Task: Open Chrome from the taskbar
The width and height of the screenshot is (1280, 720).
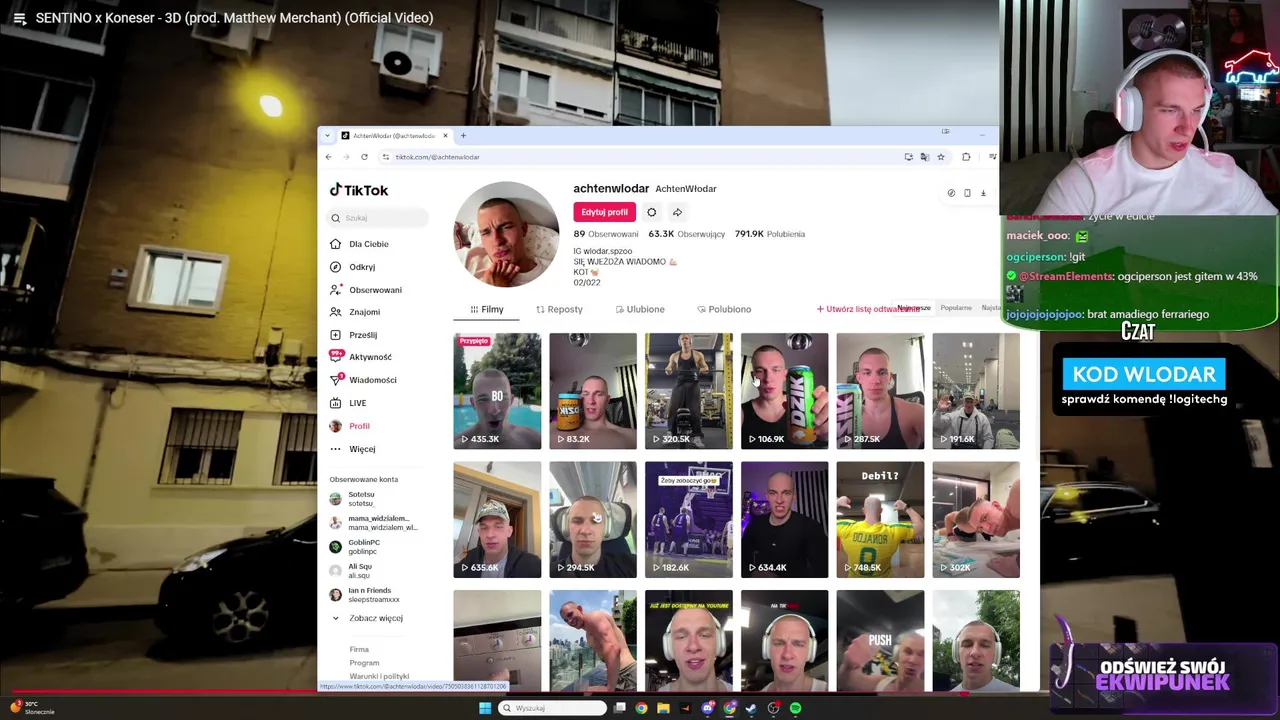Action: pos(641,708)
